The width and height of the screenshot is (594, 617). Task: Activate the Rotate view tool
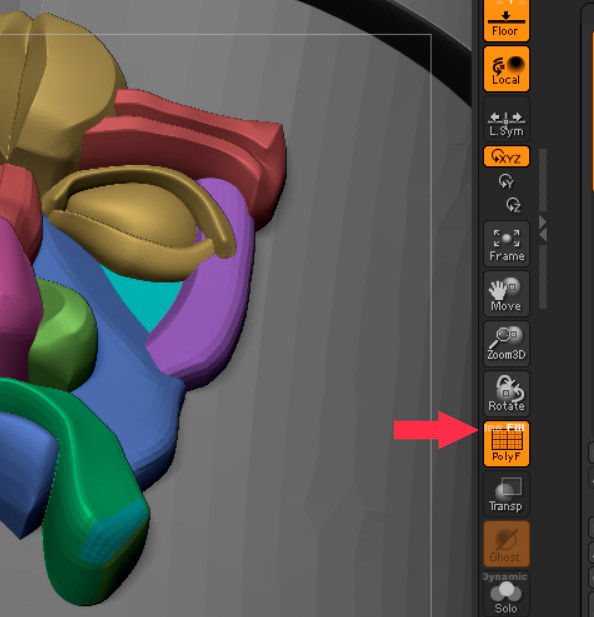[506, 393]
